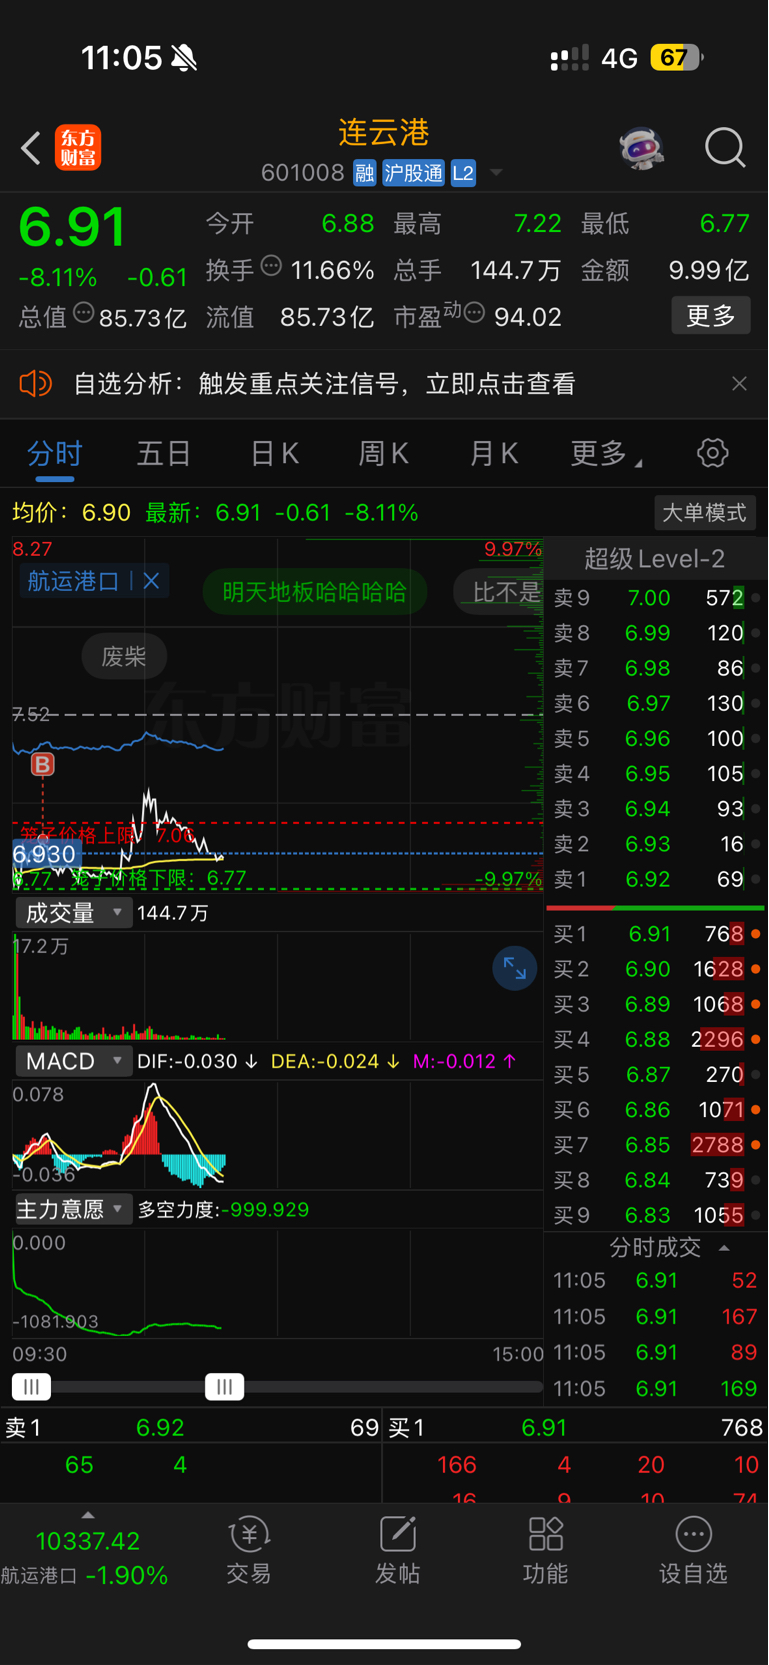Switch to the 日K tab
Image resolution: width=769 pixels, height=1665 pixels.
[274, 454]
